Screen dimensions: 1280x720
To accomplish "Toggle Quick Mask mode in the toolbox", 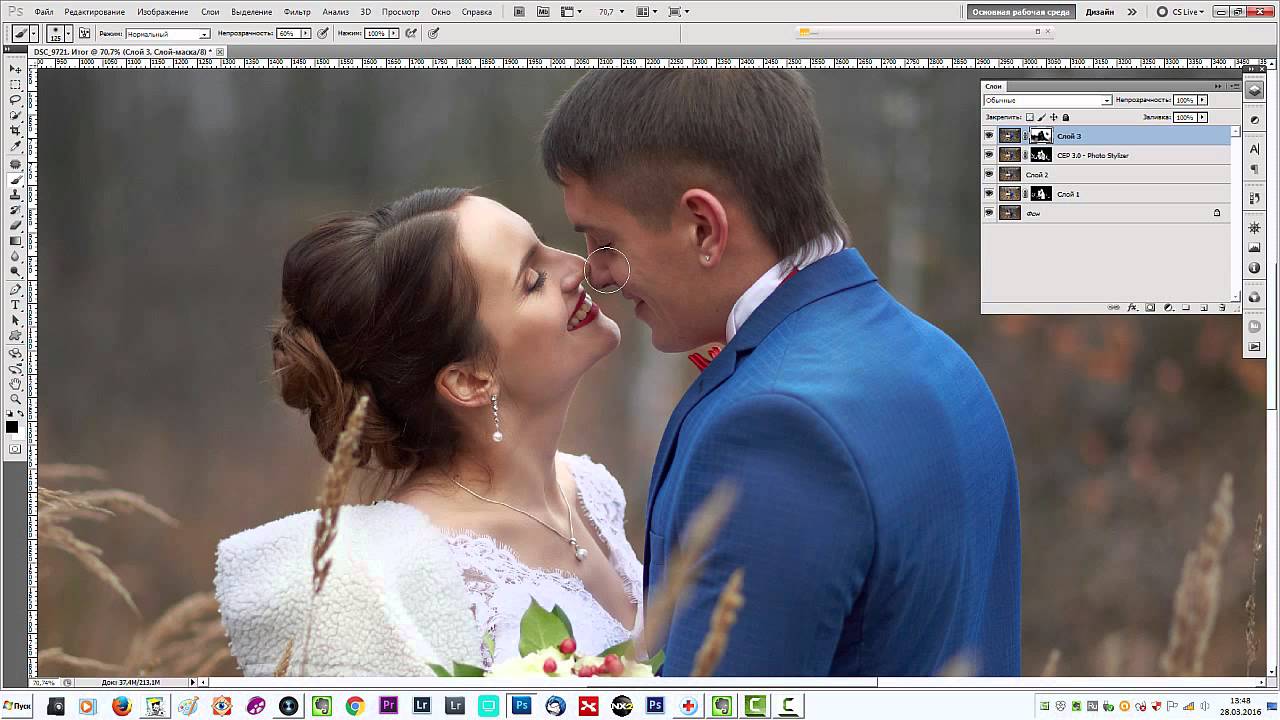I will click(x=16, y=449).
